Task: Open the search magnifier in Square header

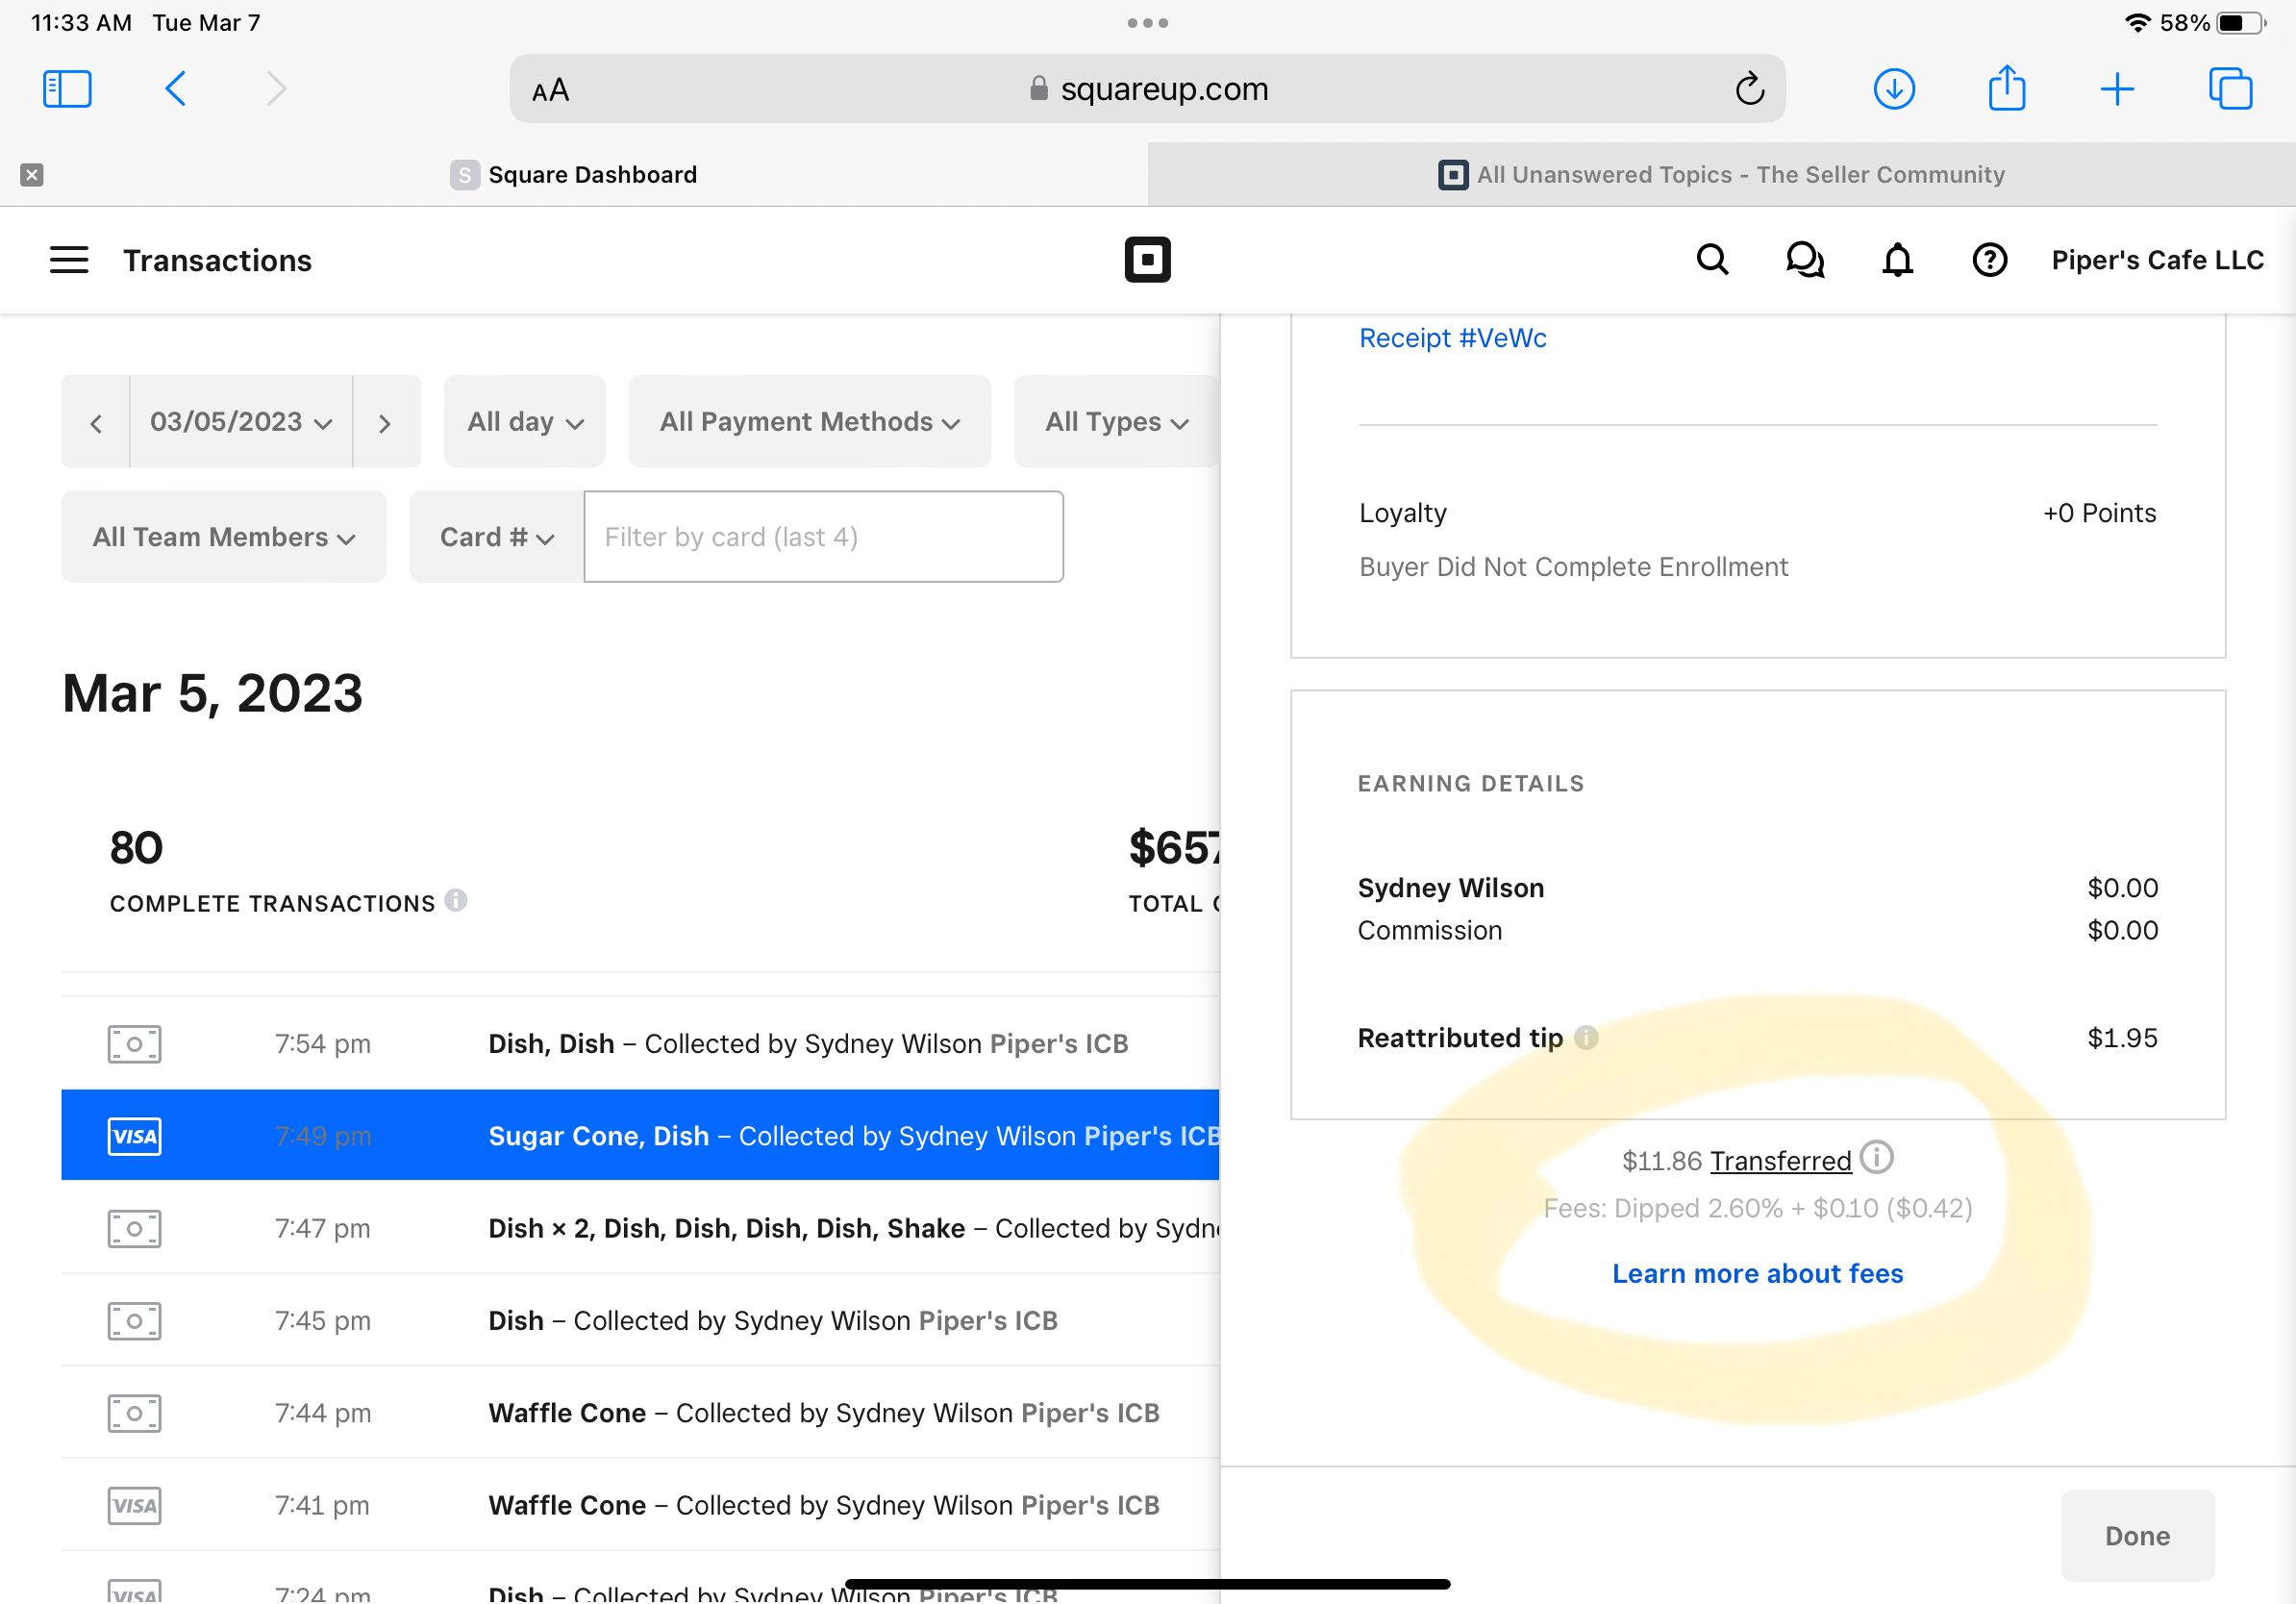Action: (1712, 260)
